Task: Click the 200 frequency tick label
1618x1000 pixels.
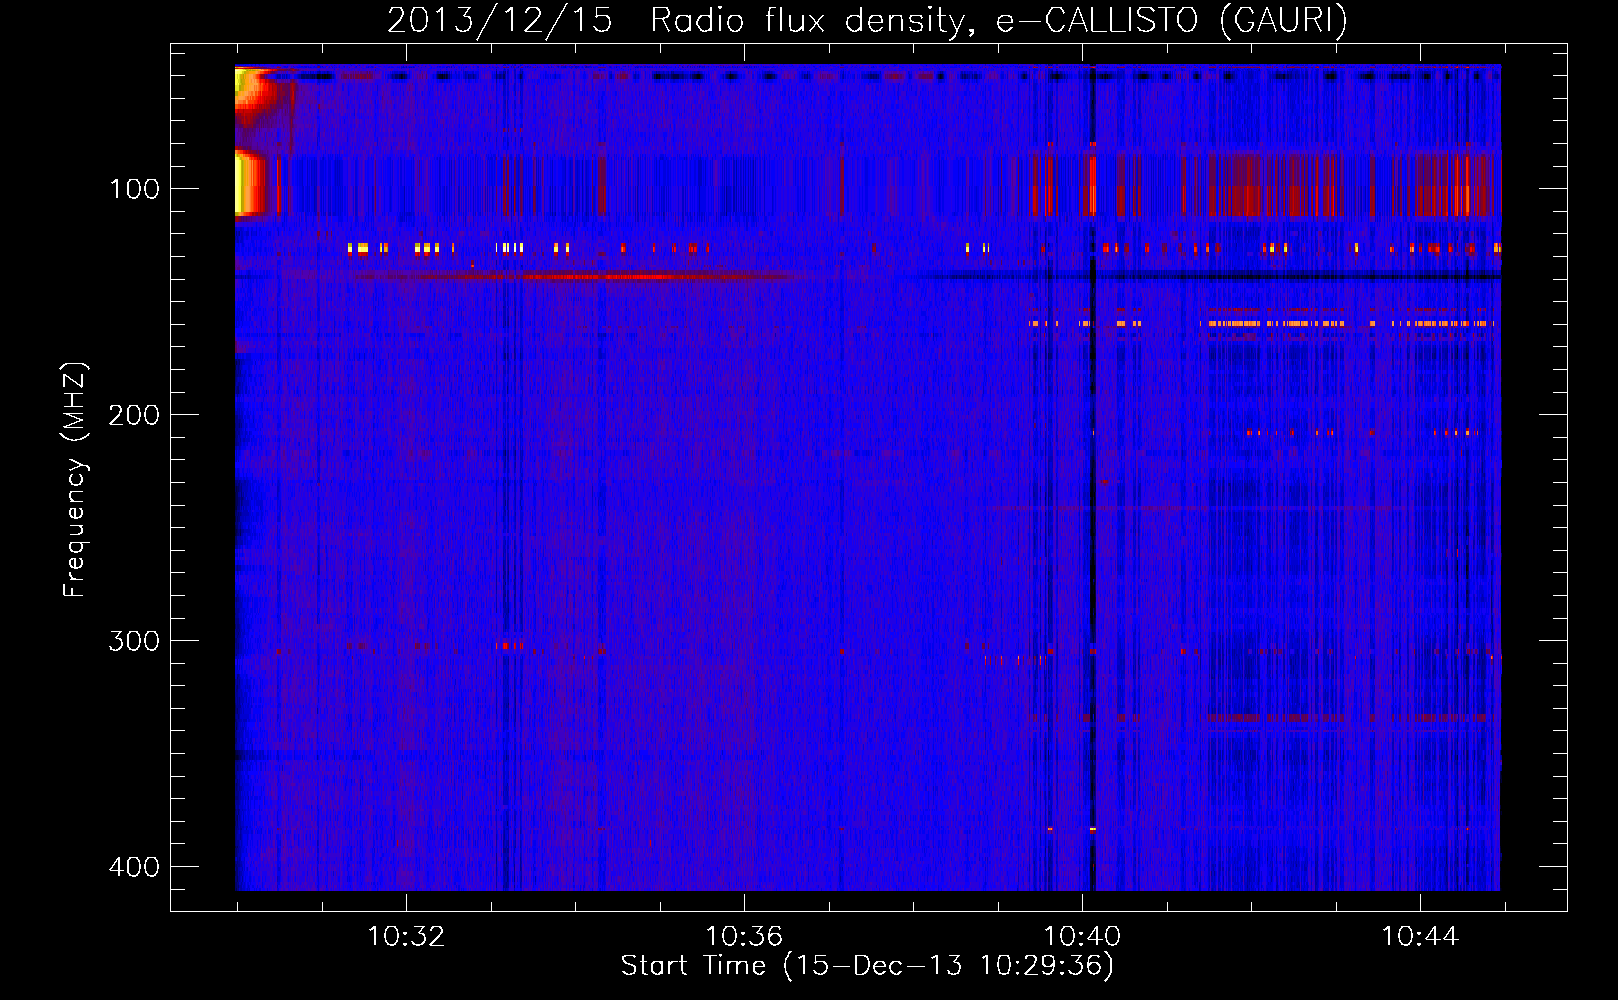Action: click(x=134, y=415)
